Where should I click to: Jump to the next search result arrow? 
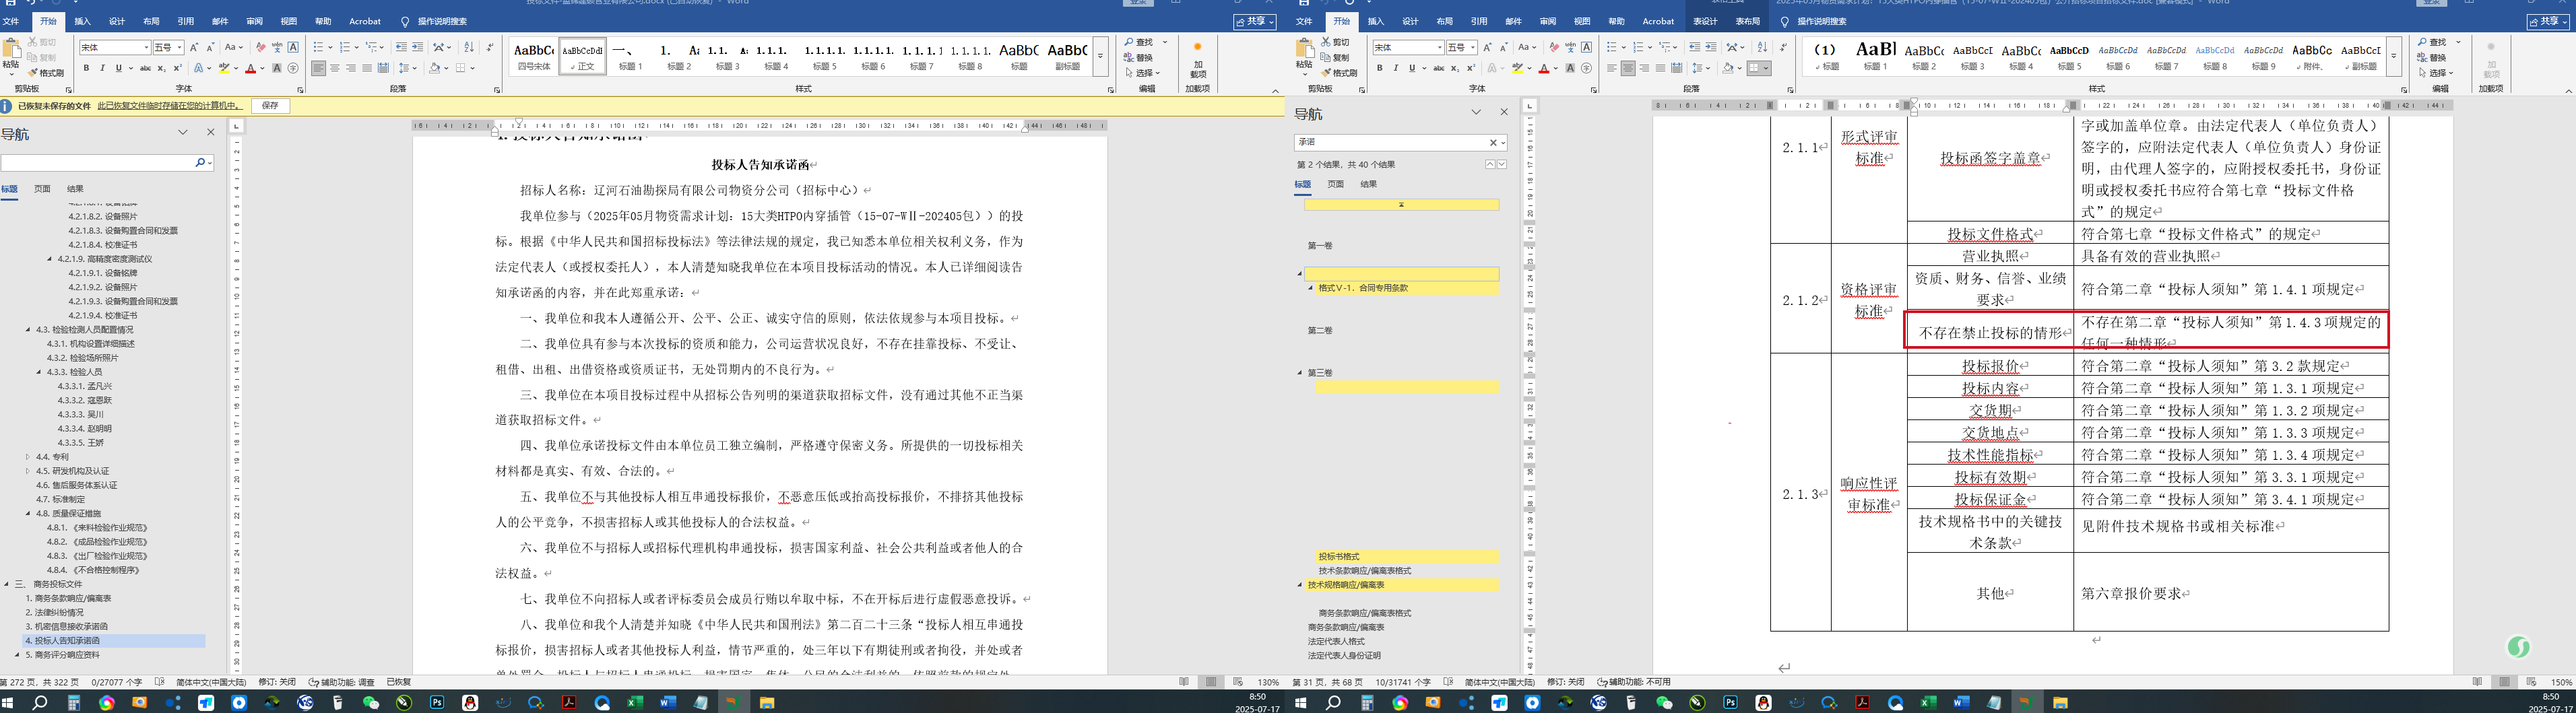pos(1502,164)
